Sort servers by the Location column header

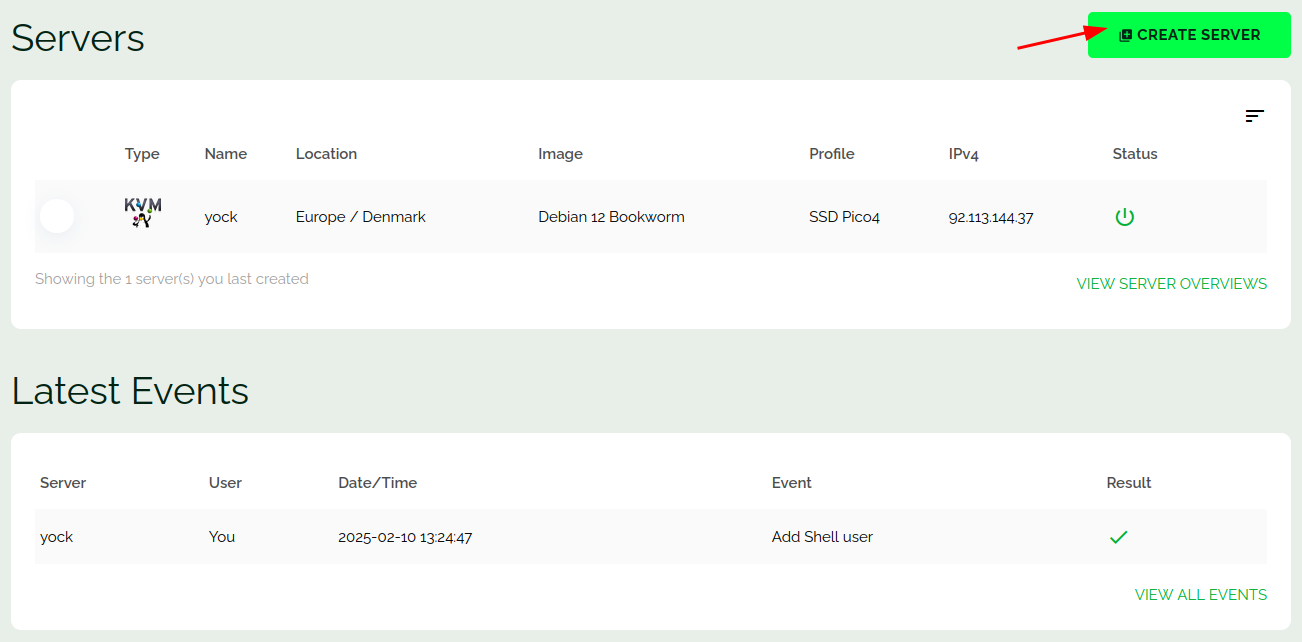click(x=326, y=154)
